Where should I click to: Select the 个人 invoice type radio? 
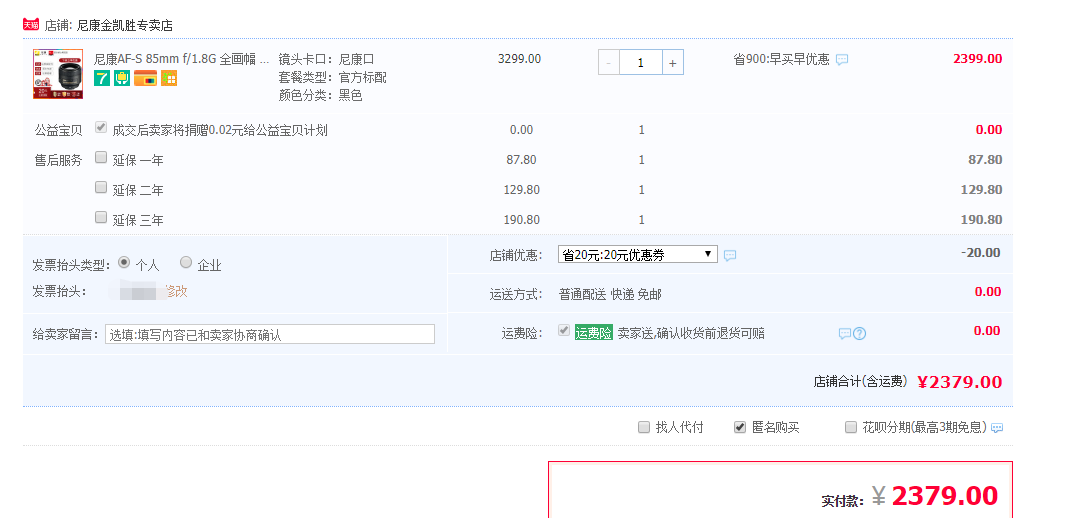coord(124,262)
